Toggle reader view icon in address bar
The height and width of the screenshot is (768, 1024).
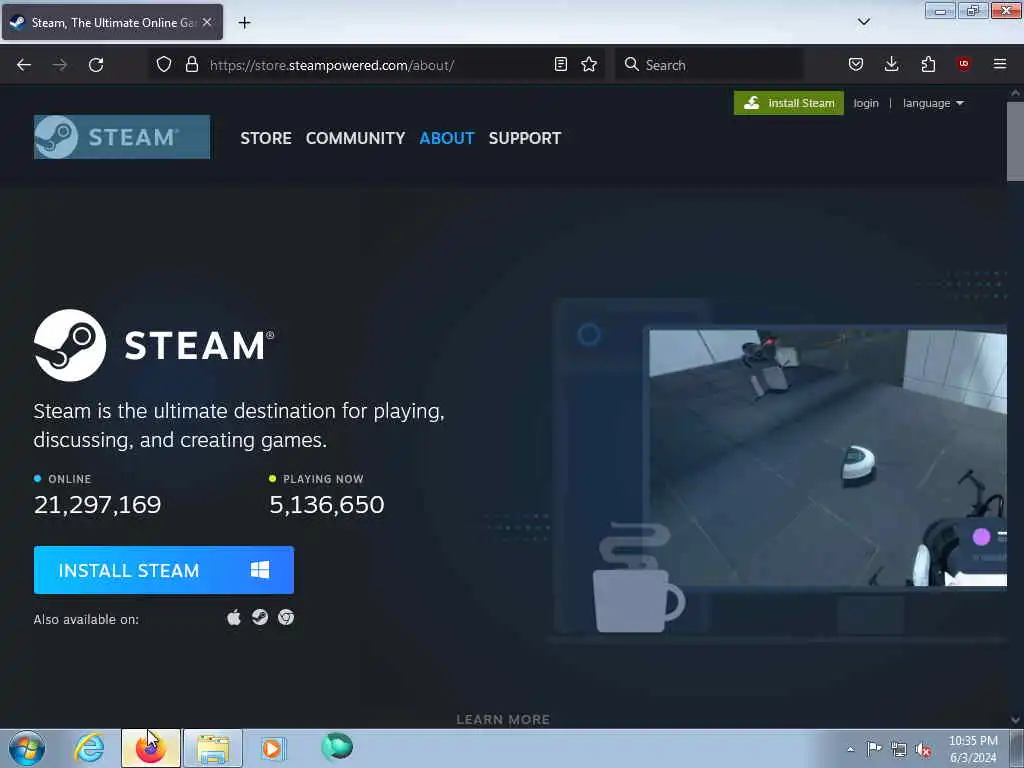coord(560,64)
